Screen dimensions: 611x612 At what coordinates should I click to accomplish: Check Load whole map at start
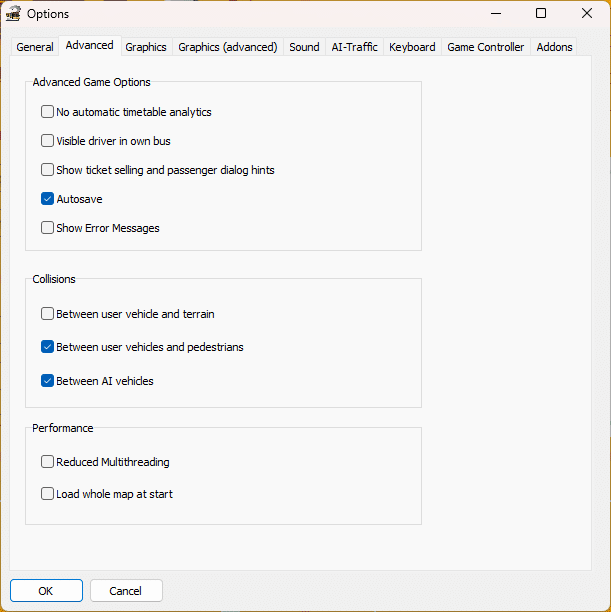tap(48, 494)
